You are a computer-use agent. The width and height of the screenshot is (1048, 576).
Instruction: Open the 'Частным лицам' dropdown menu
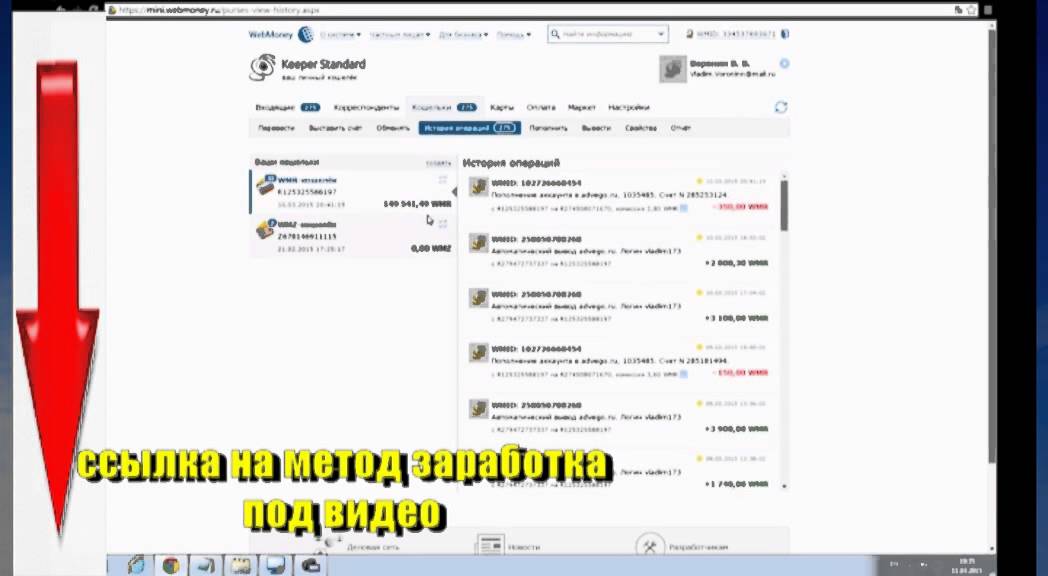pos(400,34)
